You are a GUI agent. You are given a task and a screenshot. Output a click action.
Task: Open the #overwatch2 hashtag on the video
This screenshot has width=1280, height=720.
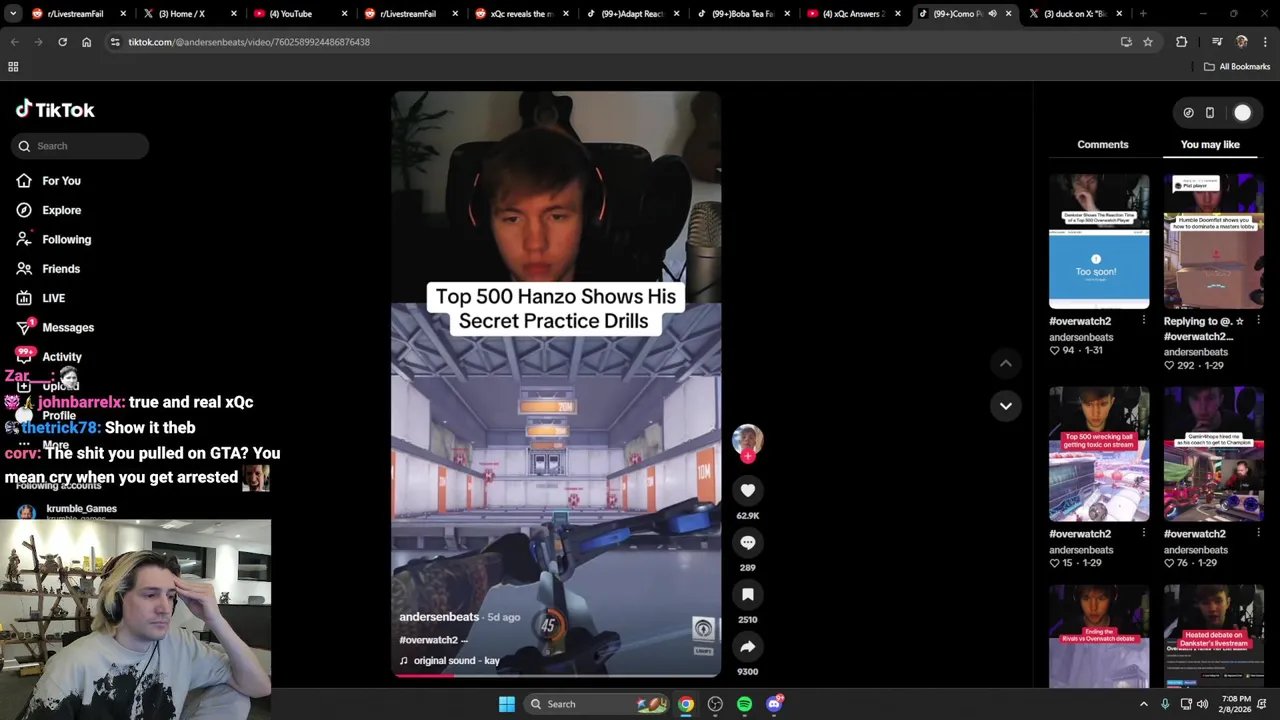[x=429, y=640]
